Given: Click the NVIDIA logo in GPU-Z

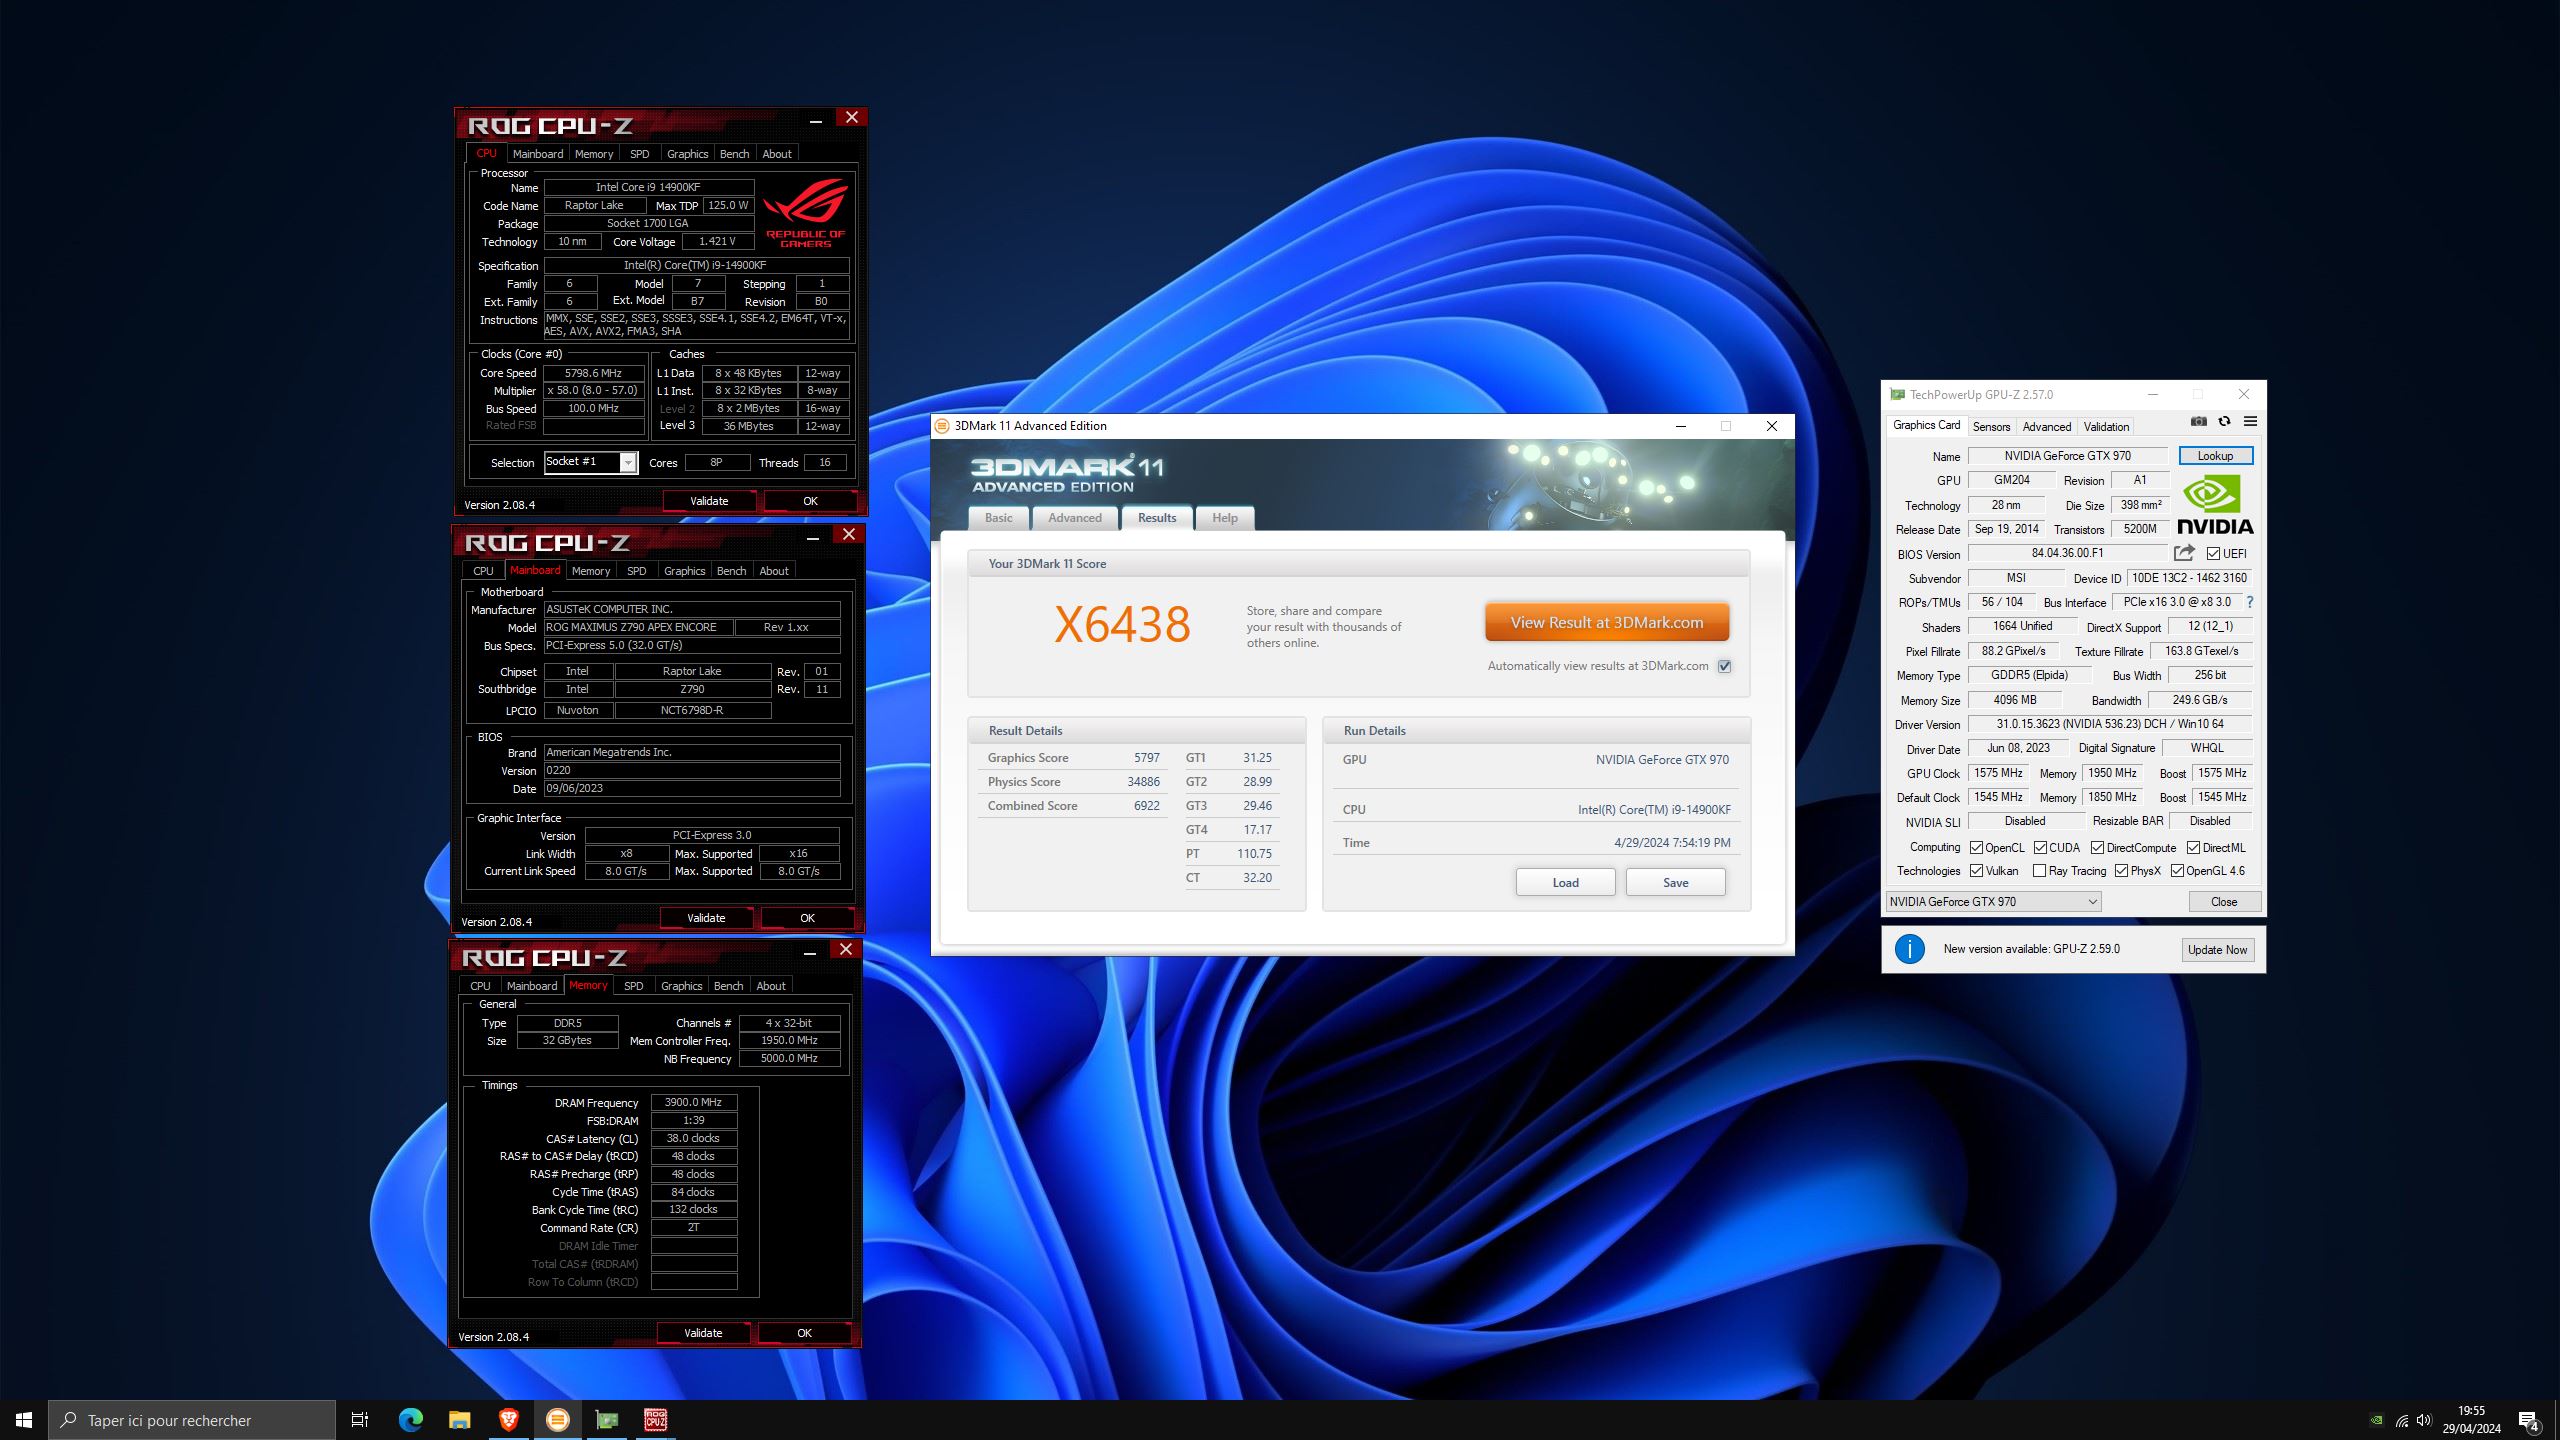Looking at the screenshot, I should point(2215,505).
